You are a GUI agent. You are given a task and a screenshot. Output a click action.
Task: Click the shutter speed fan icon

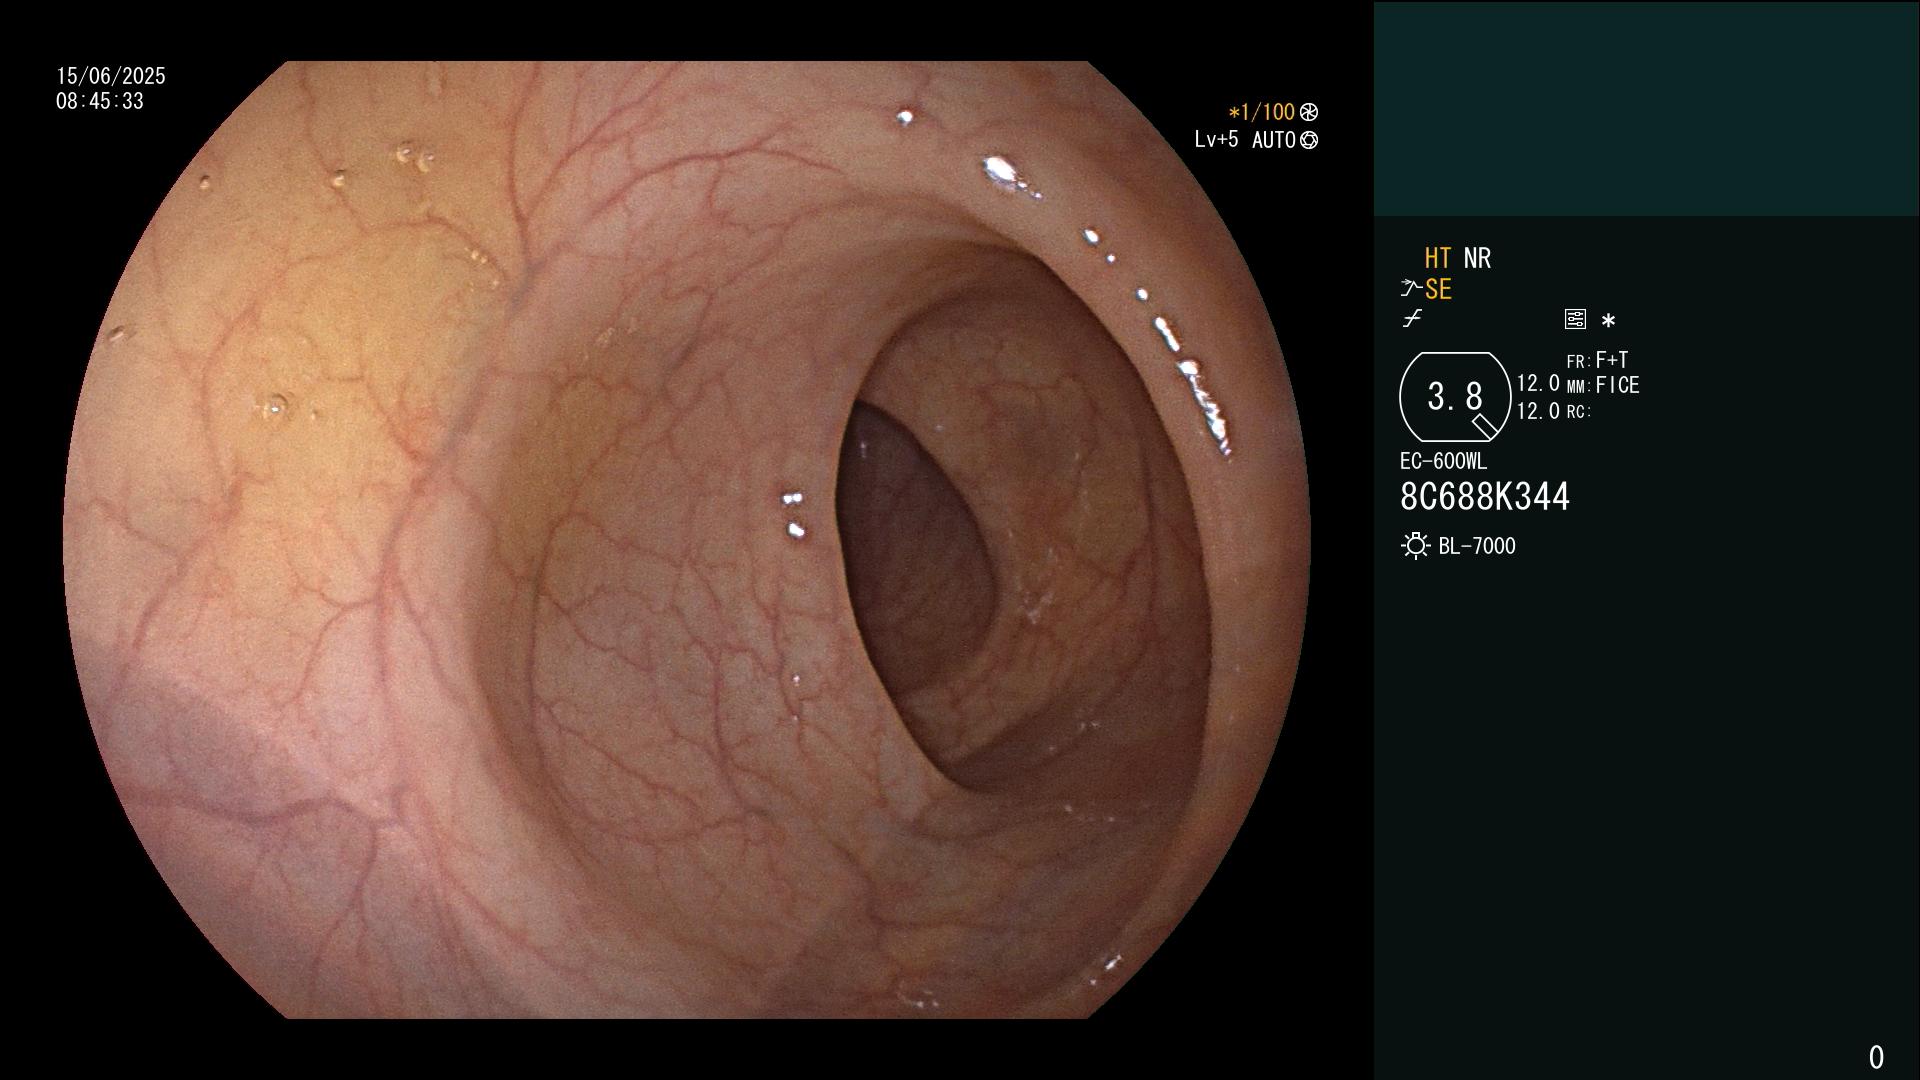click(1309, 112)
